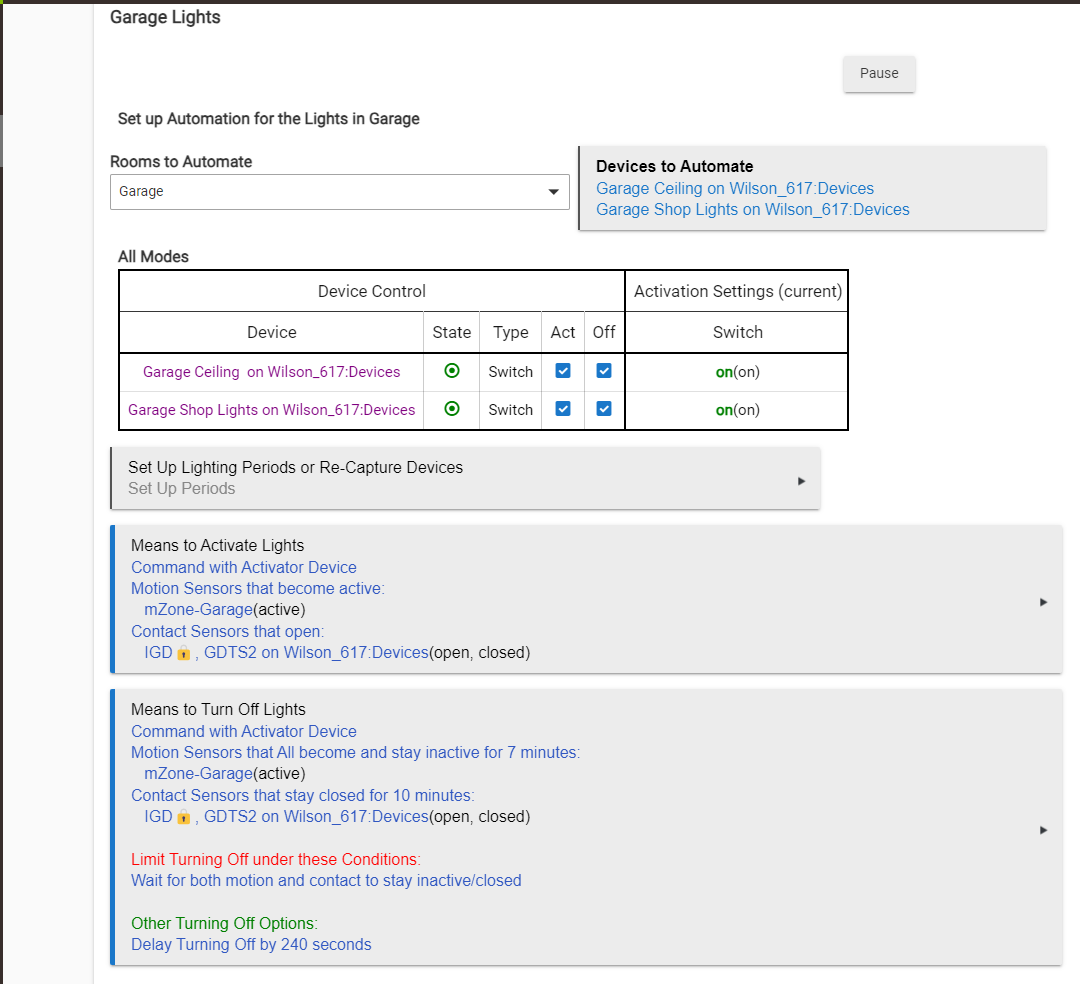Click Delay Turning Off by 240 seconds

(250, 944)
